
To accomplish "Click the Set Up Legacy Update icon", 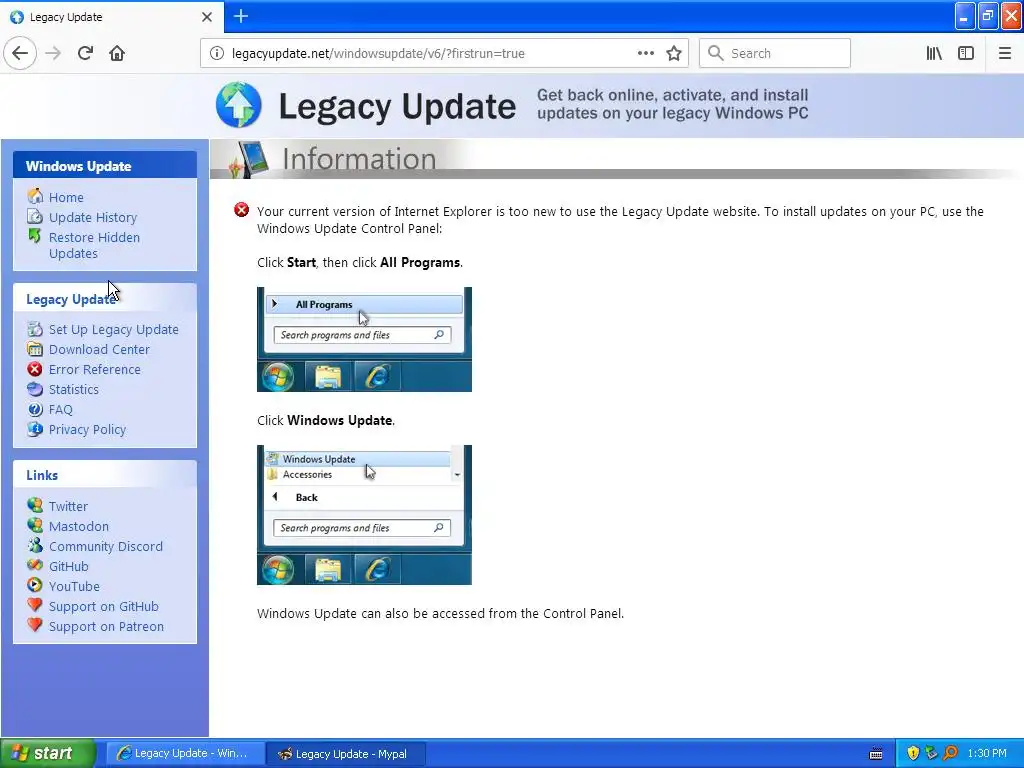I will 35,329.
